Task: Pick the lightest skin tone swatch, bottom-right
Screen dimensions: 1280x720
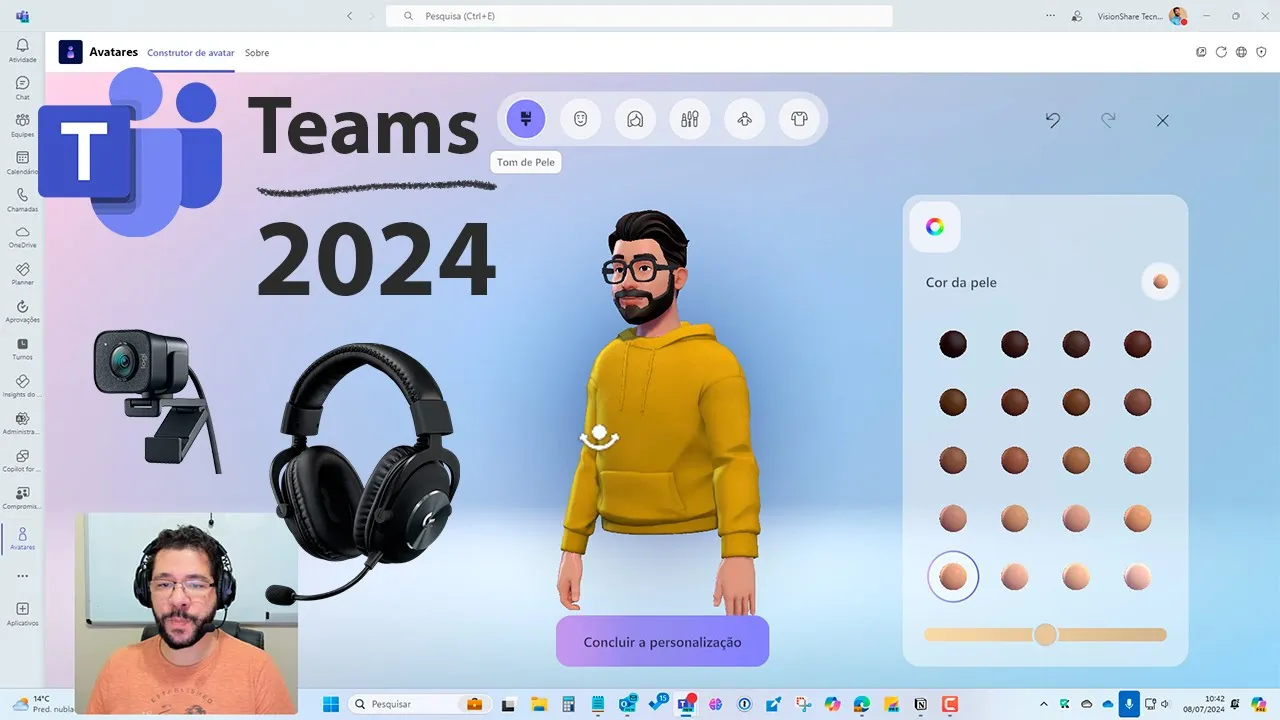Action: coord(1137,577)
